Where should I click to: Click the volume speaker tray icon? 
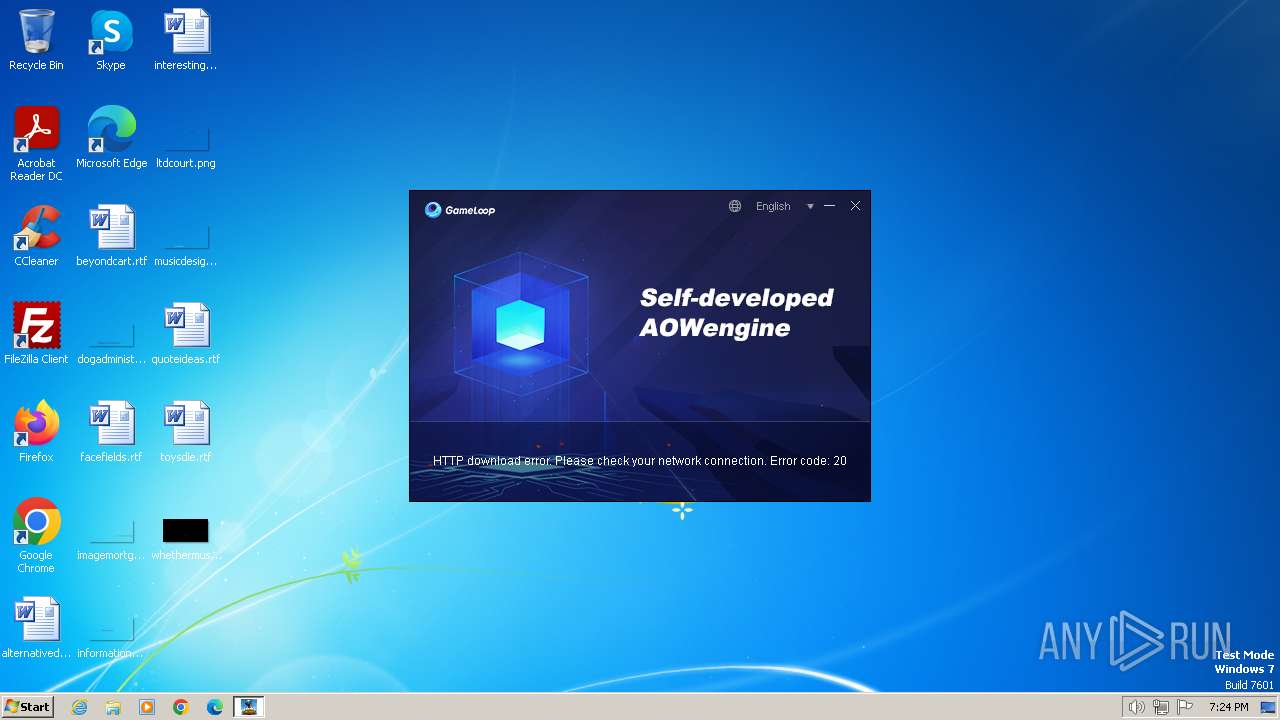tap(1136, 707)
